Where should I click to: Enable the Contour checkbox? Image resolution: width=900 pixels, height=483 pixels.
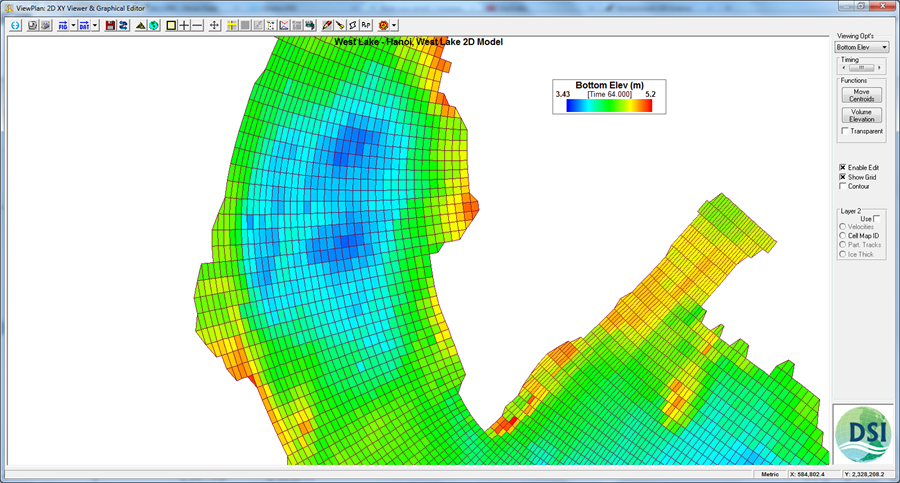point(843,186)
